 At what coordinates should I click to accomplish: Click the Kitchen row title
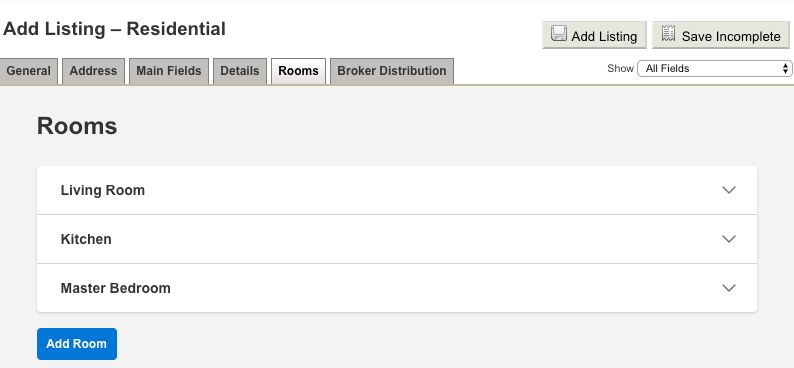pyautogui.click(x=86, y=239)
